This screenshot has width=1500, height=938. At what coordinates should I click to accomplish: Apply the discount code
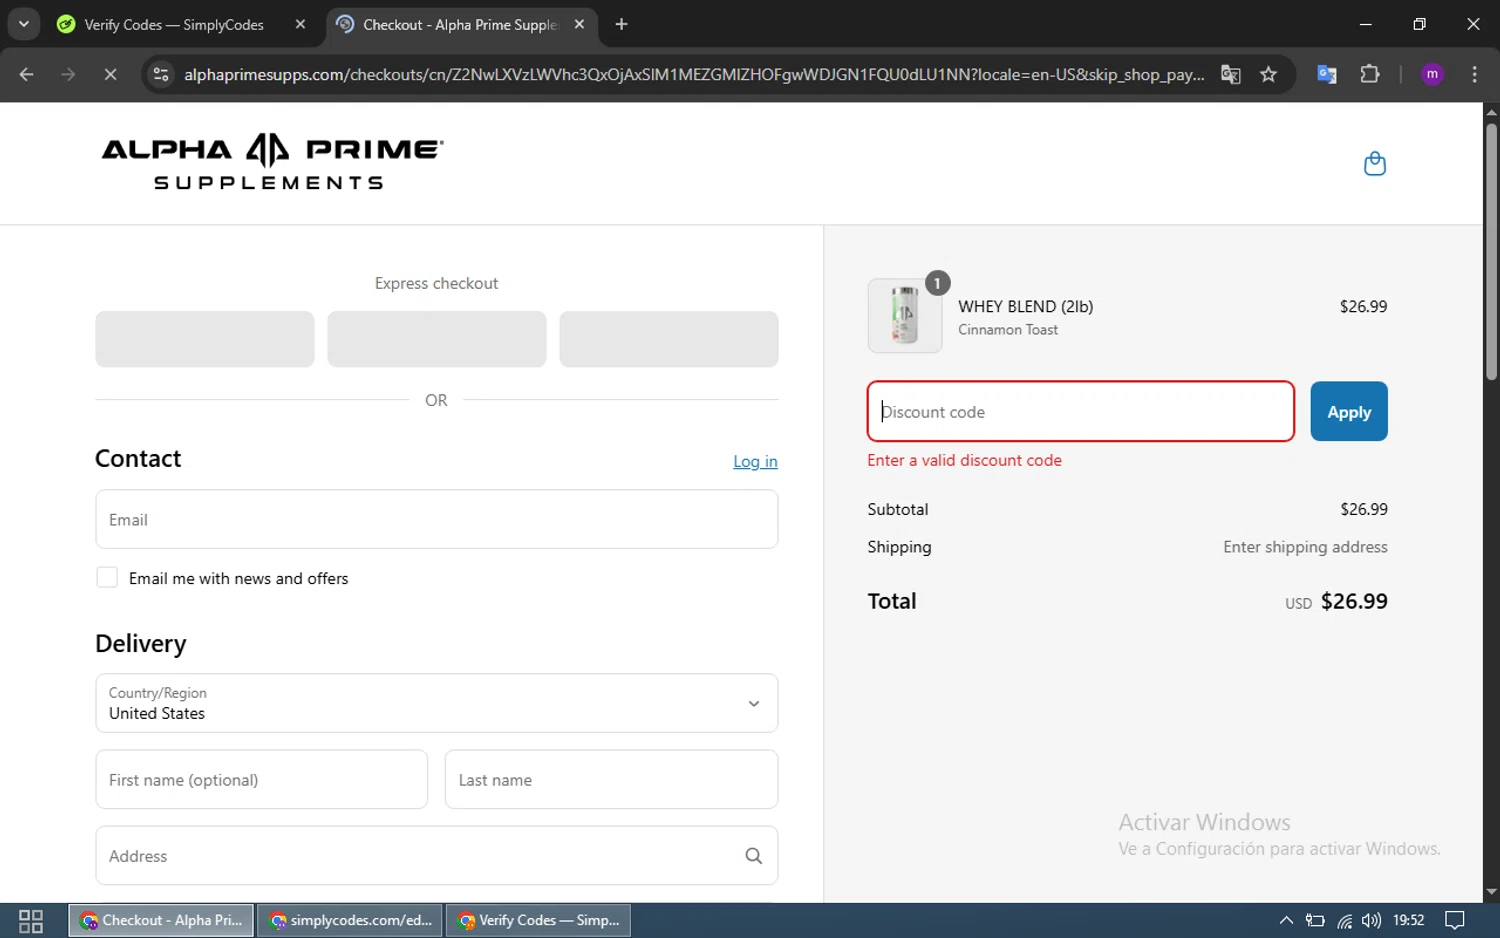1349,411
